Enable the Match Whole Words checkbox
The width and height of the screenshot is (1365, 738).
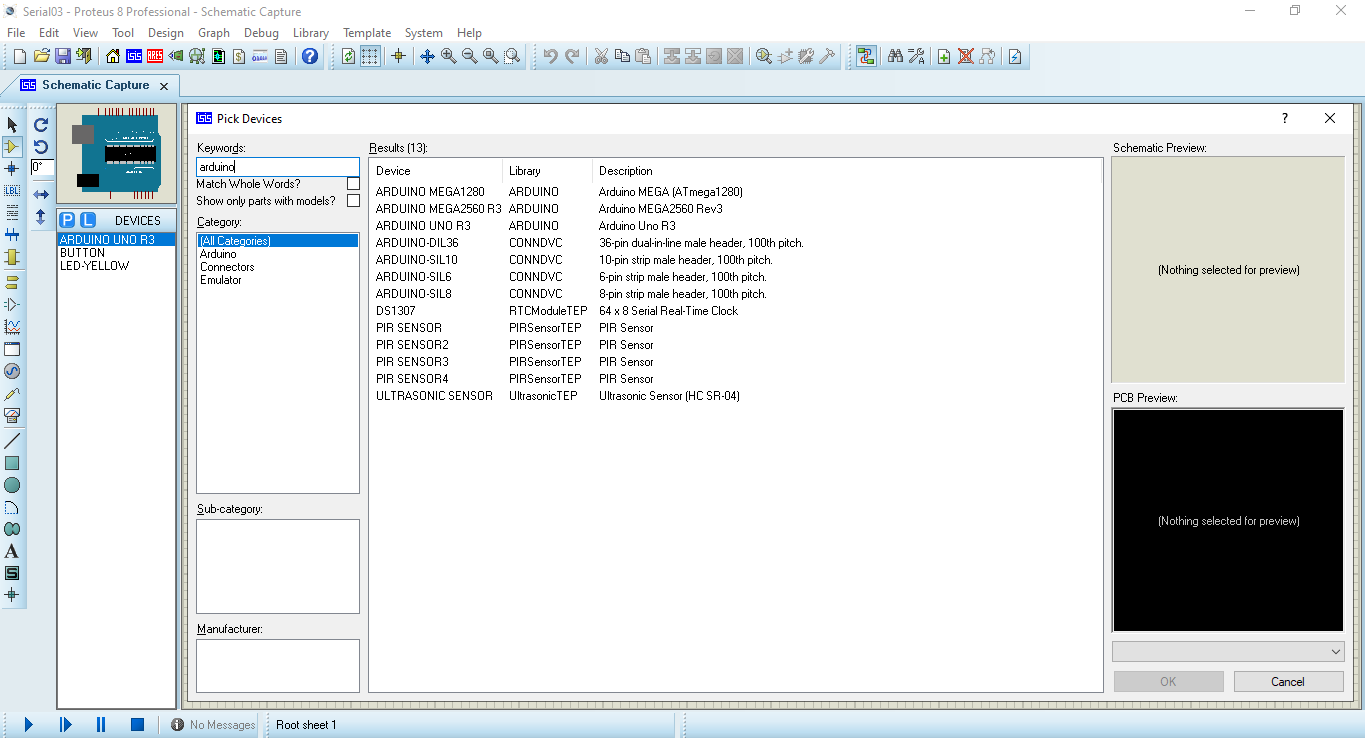pos(353,184)
